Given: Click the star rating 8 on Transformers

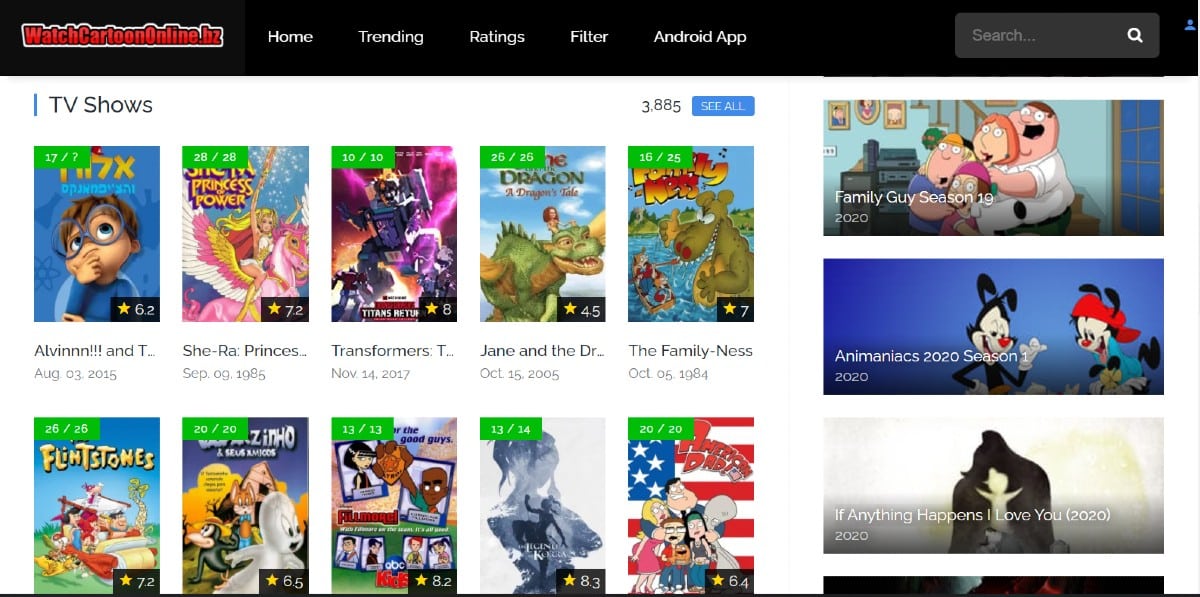Looking at the screenshot, I should 438,309.
